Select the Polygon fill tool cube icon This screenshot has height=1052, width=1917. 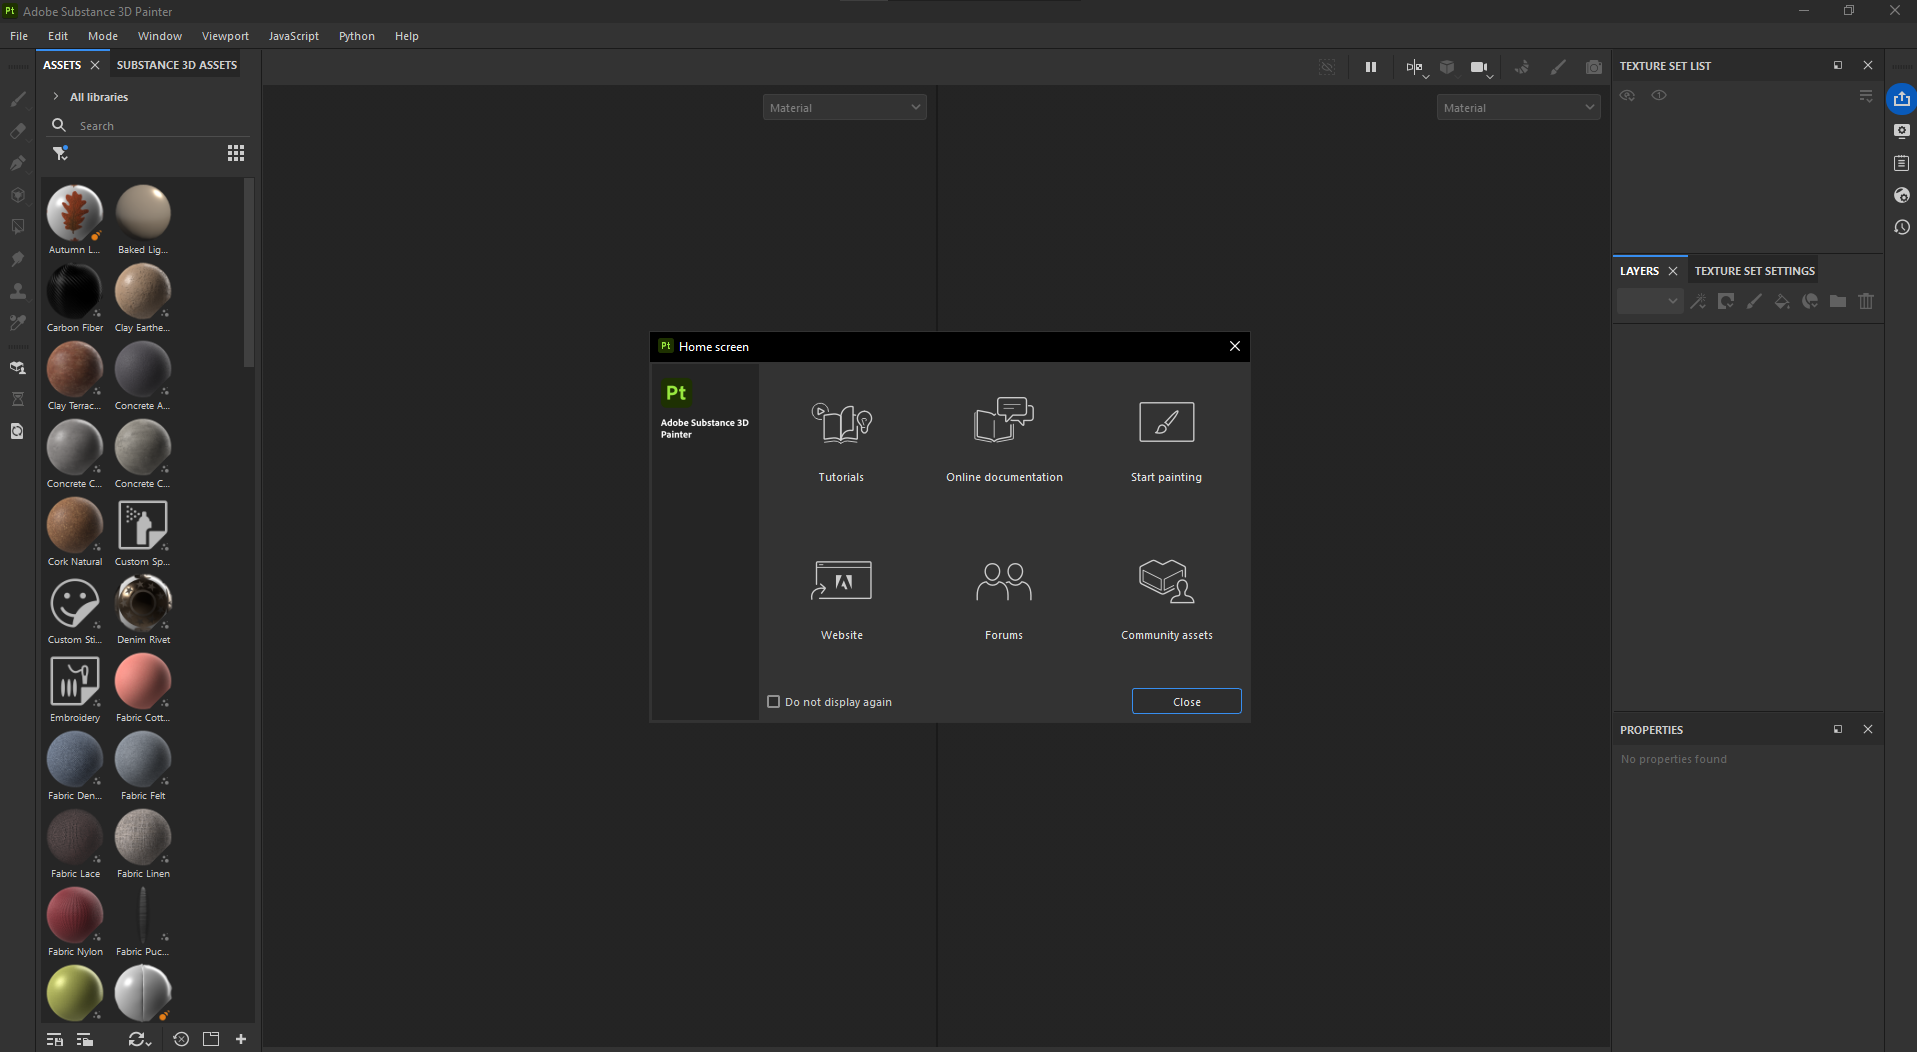[x=17, y=195]
